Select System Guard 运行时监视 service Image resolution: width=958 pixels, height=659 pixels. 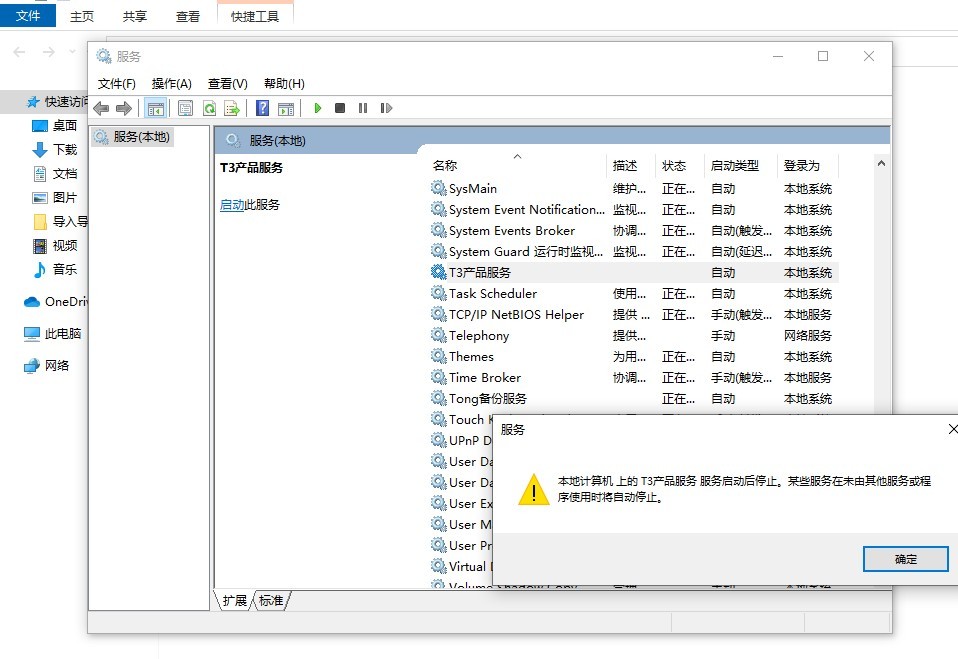click(x=633, y=252)
